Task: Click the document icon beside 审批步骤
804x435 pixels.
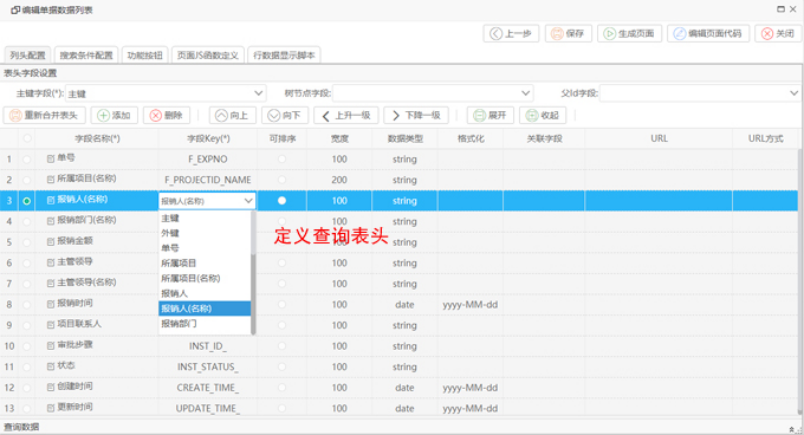Action: tap(51, 346)
